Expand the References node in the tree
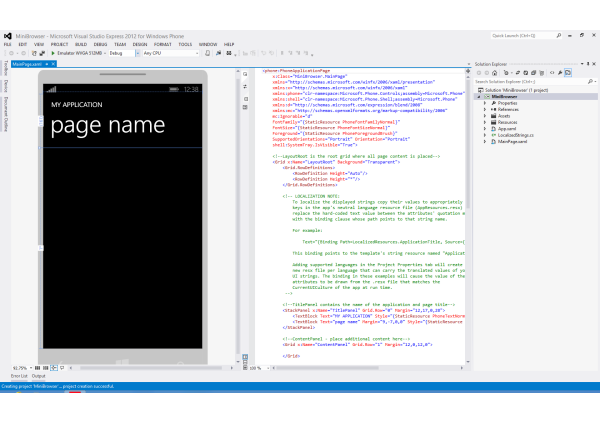Screen dimensions: 600x423 pos(484,109)
